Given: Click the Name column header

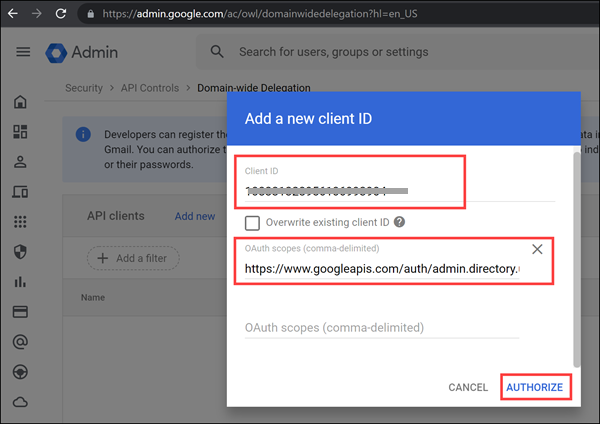Looking at the screenshot, I should point(93,297).
